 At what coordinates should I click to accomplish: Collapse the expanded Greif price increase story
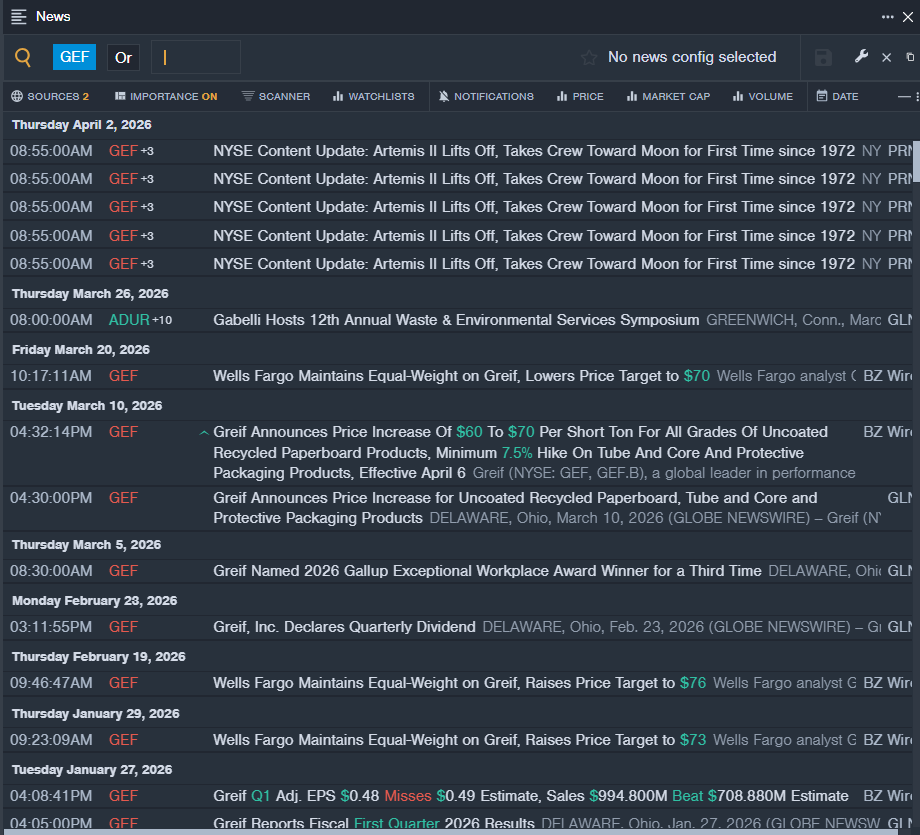tap(204, 433)
